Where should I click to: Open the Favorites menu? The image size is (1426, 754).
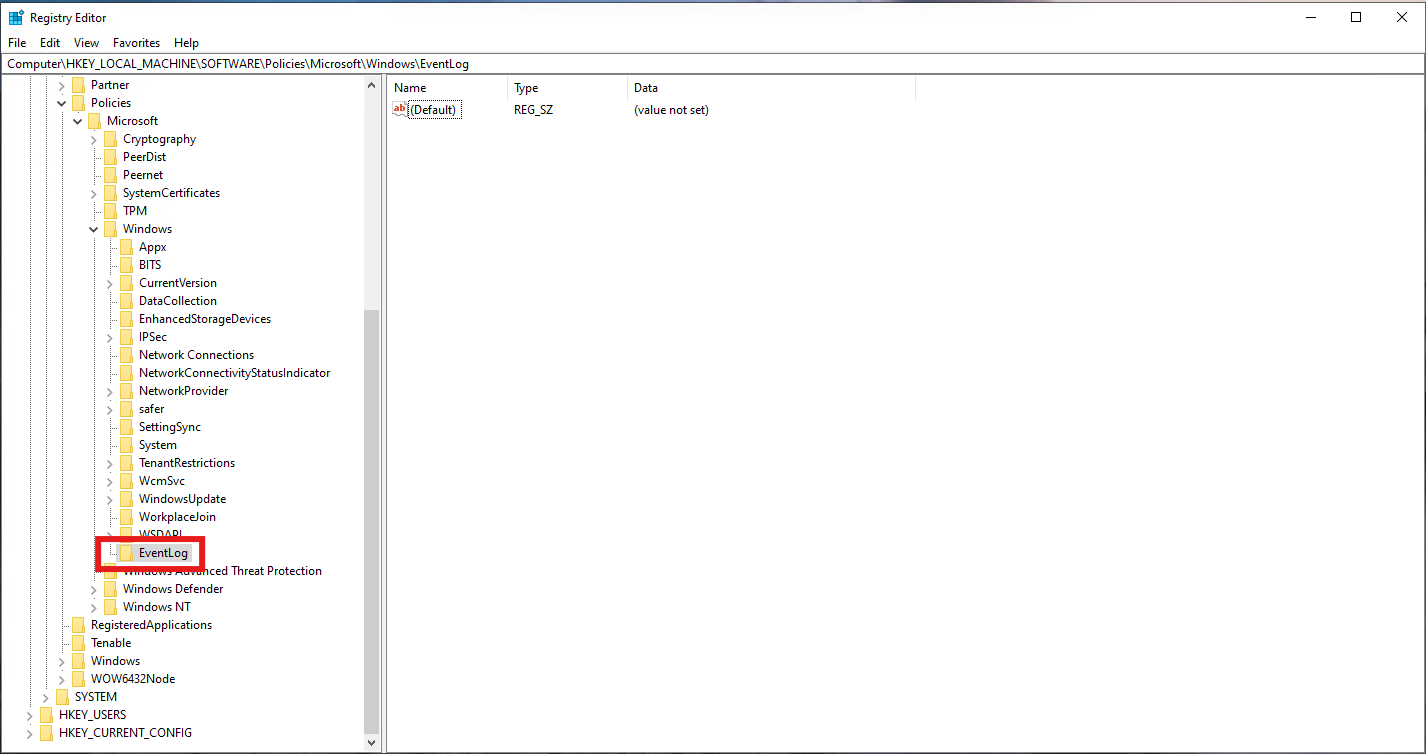click(136, 43)
